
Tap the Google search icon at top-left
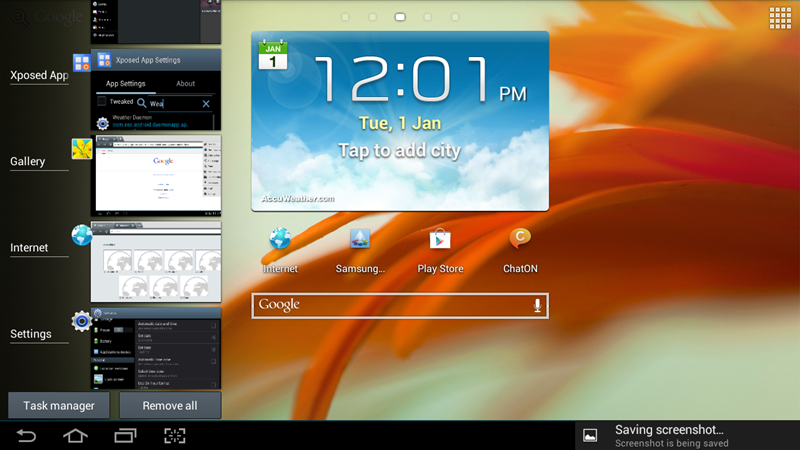pyautogui.click(x=19, y=17)
